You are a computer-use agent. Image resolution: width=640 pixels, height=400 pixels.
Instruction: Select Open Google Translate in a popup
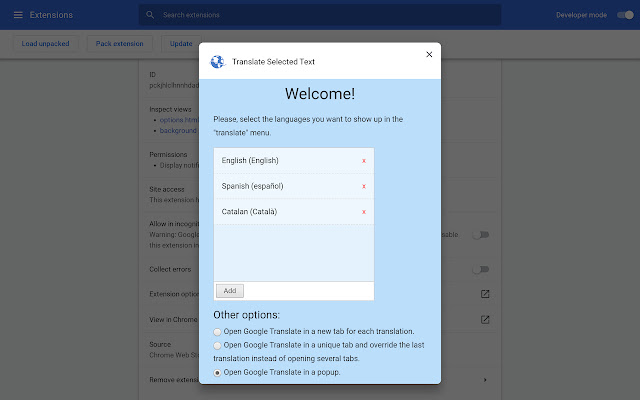click(x=217, y=373)
